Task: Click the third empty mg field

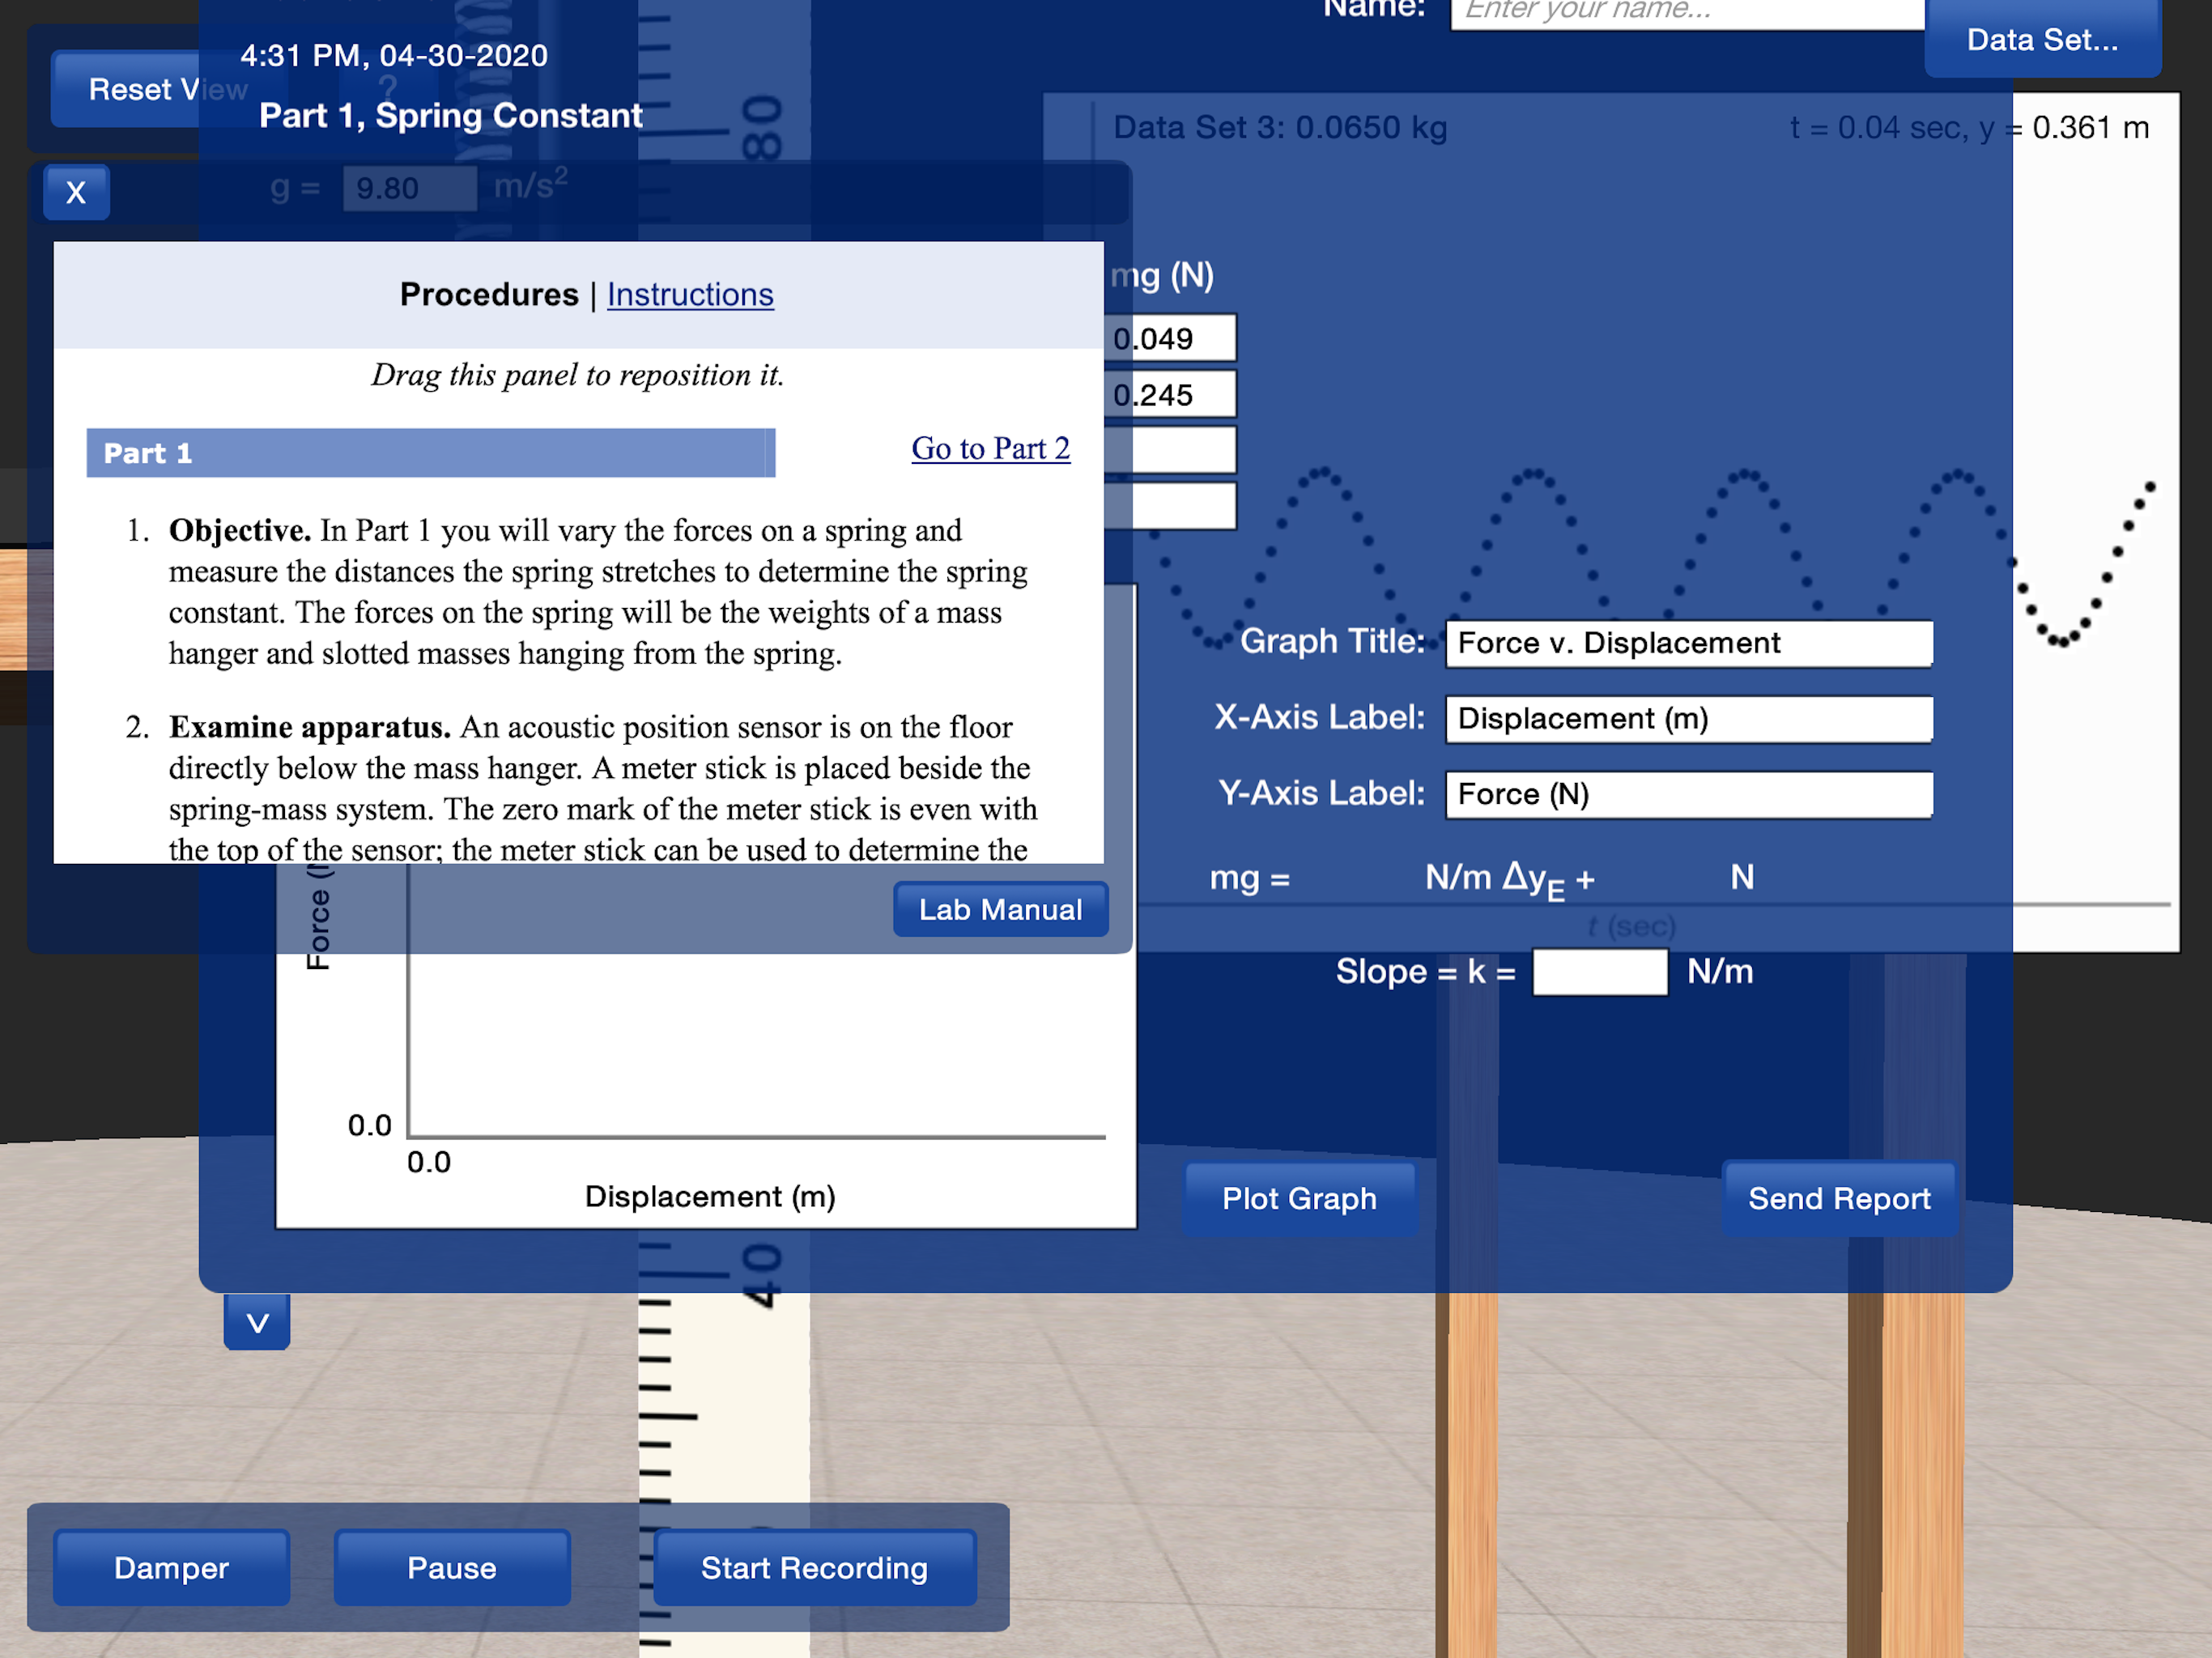Action: tap(1170, 450)
